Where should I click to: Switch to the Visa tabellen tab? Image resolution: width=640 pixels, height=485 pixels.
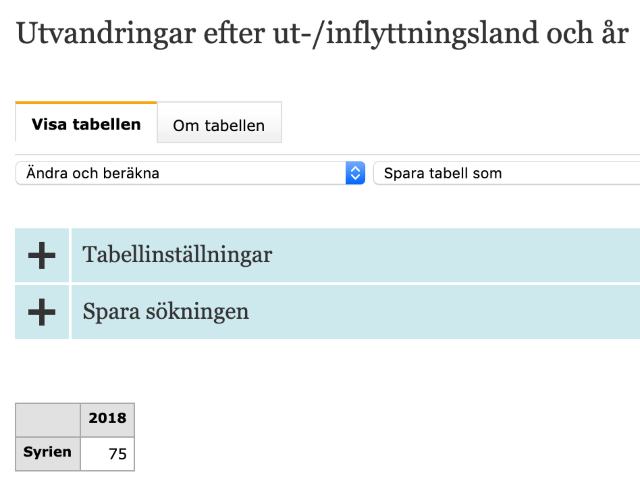[86, 124]
